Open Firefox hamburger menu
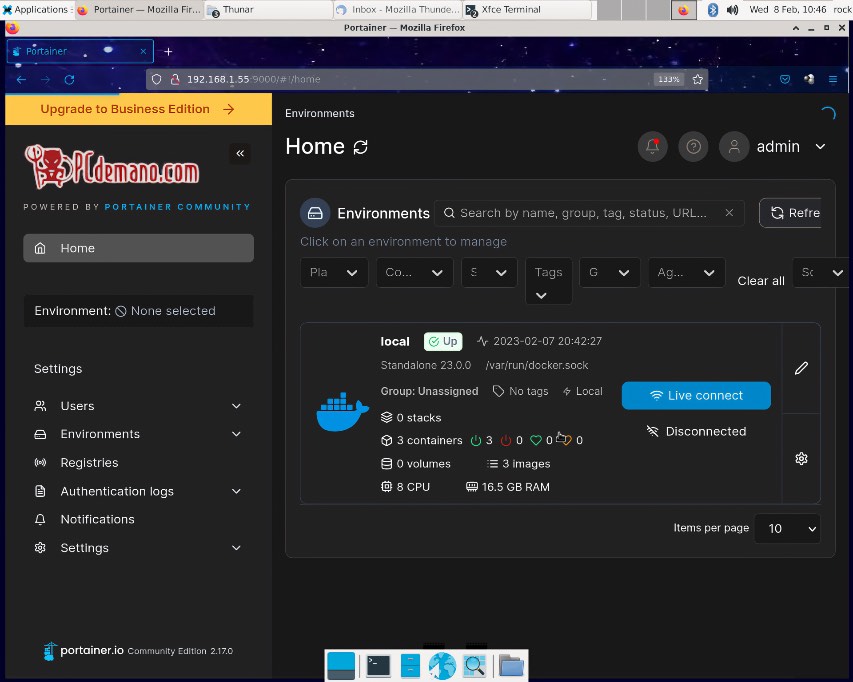This screenshot has width=853, height=682. [832, 79]
